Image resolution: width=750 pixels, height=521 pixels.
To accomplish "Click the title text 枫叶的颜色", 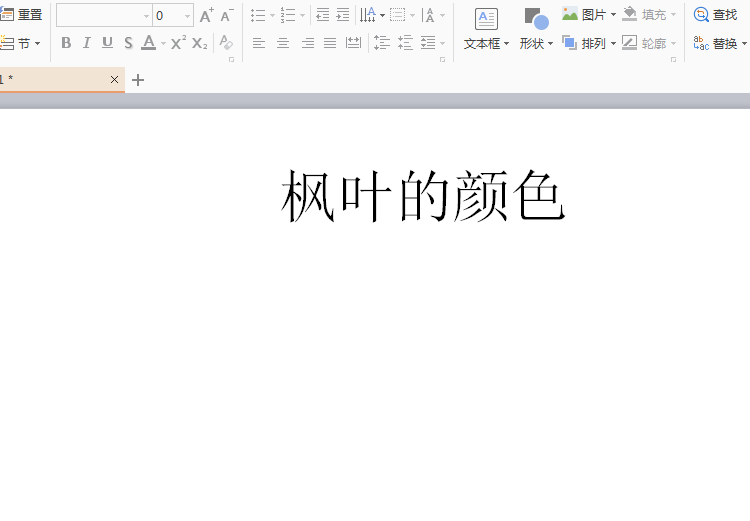I will coord(423,196).
